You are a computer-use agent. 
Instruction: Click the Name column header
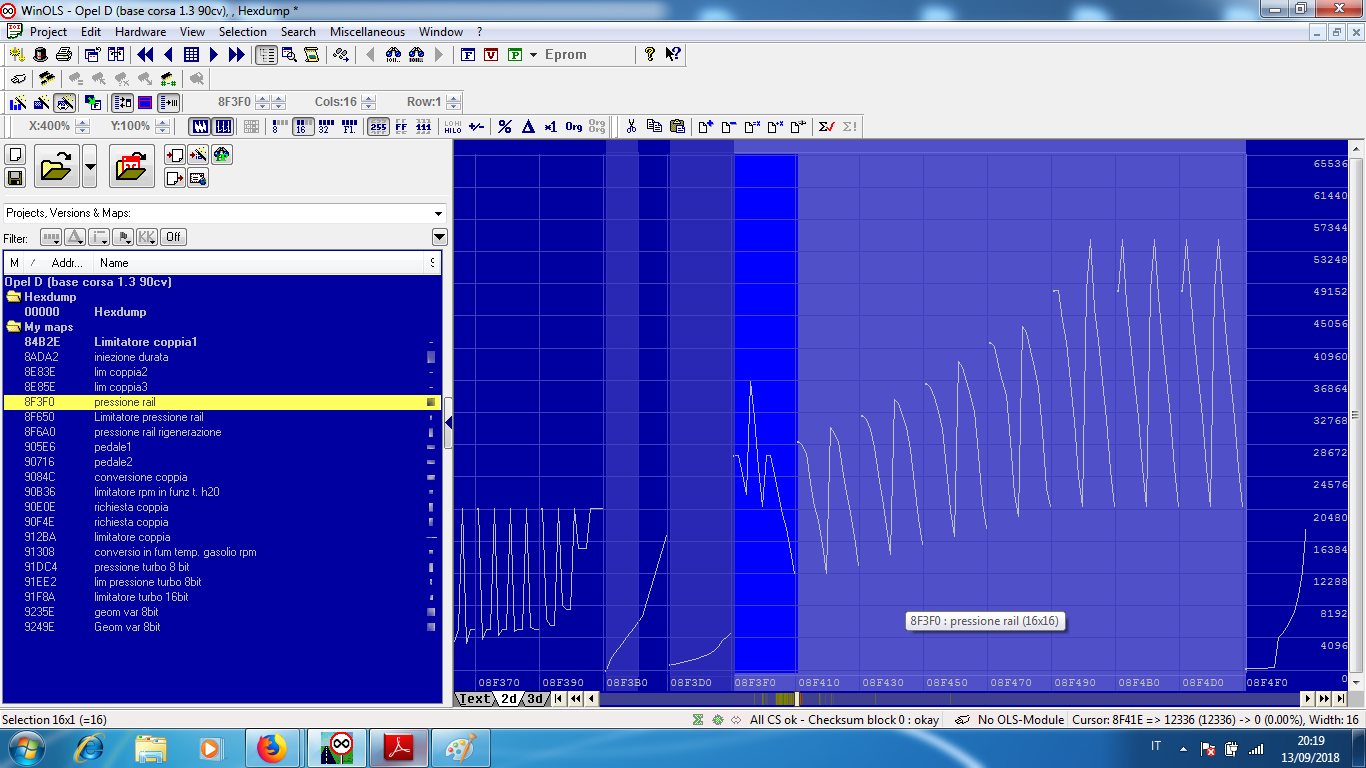coord(260,263)
